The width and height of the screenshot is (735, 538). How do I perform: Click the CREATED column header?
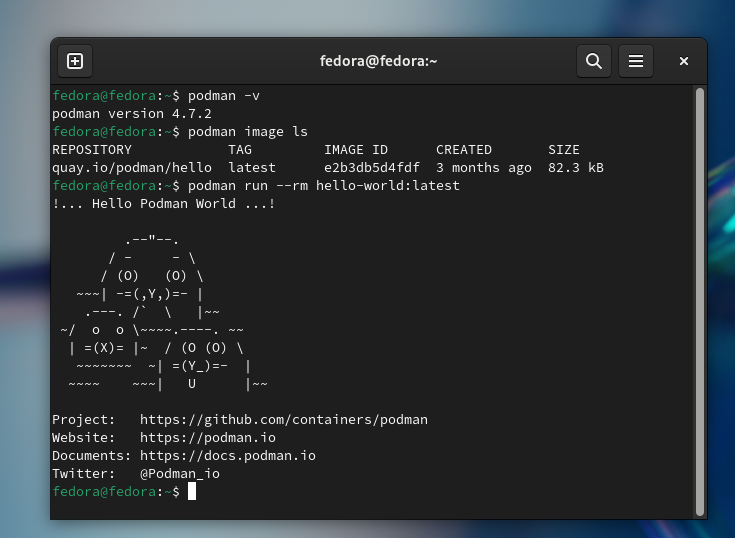pyautogui.click(x=464, y=150)
